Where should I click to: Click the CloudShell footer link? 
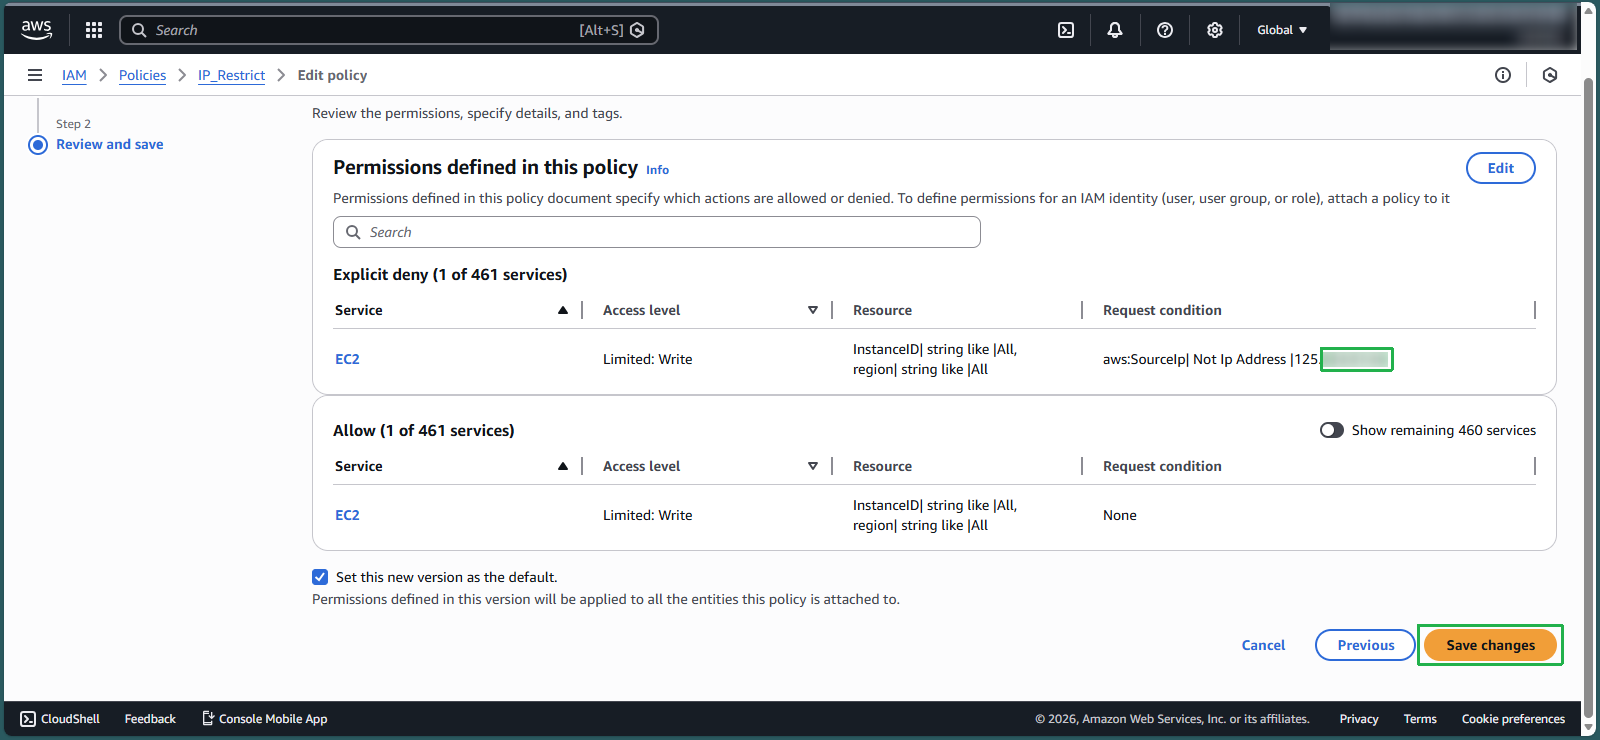coord(60,719)
